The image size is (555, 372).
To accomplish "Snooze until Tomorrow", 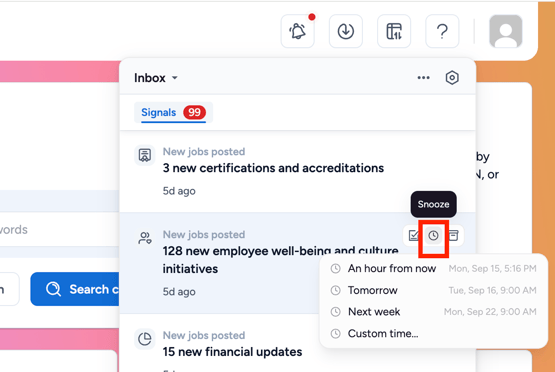I will tap(433, 291).
